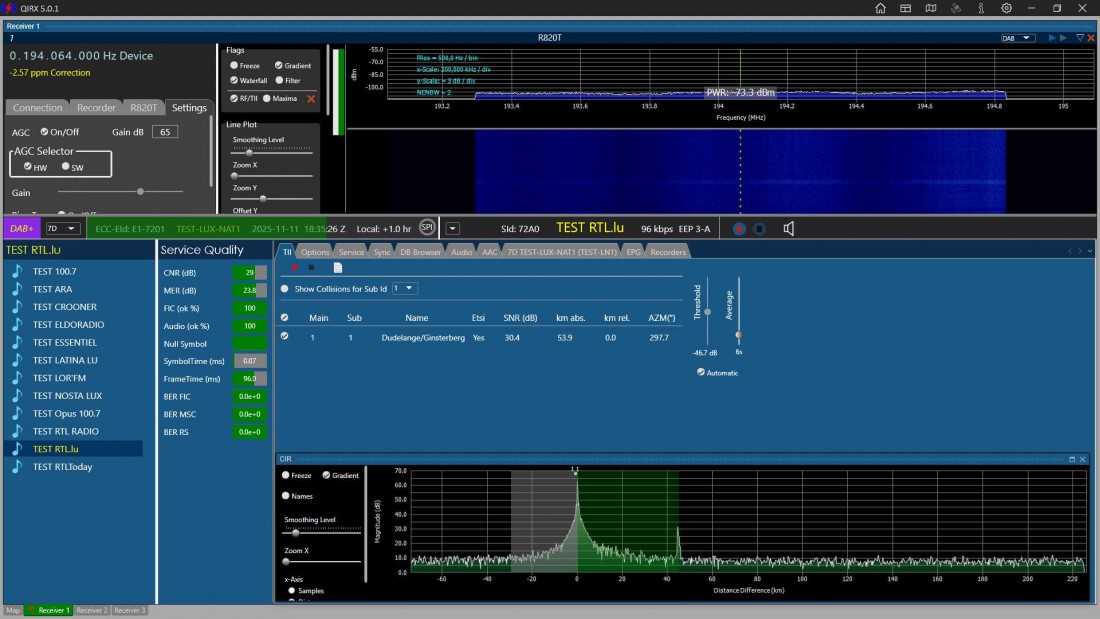1100x619 pixels.
Task: Click the down triangle icon near DAB selector
Action: 1080,38
